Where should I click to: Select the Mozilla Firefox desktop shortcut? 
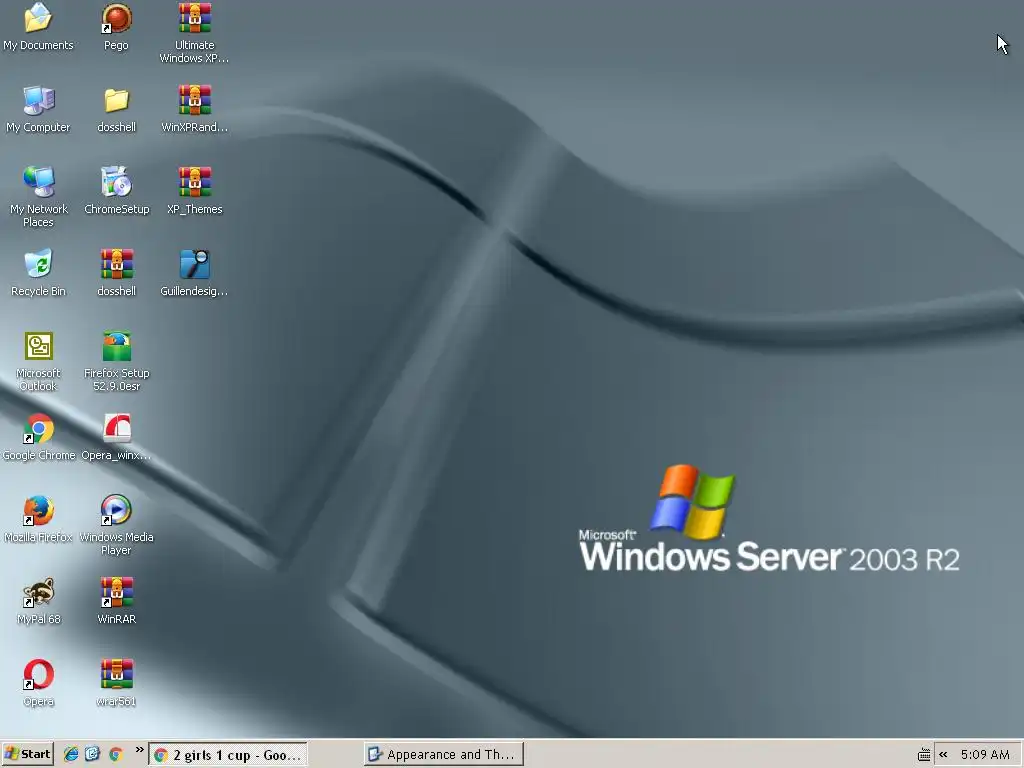click(x=38, y=510)
